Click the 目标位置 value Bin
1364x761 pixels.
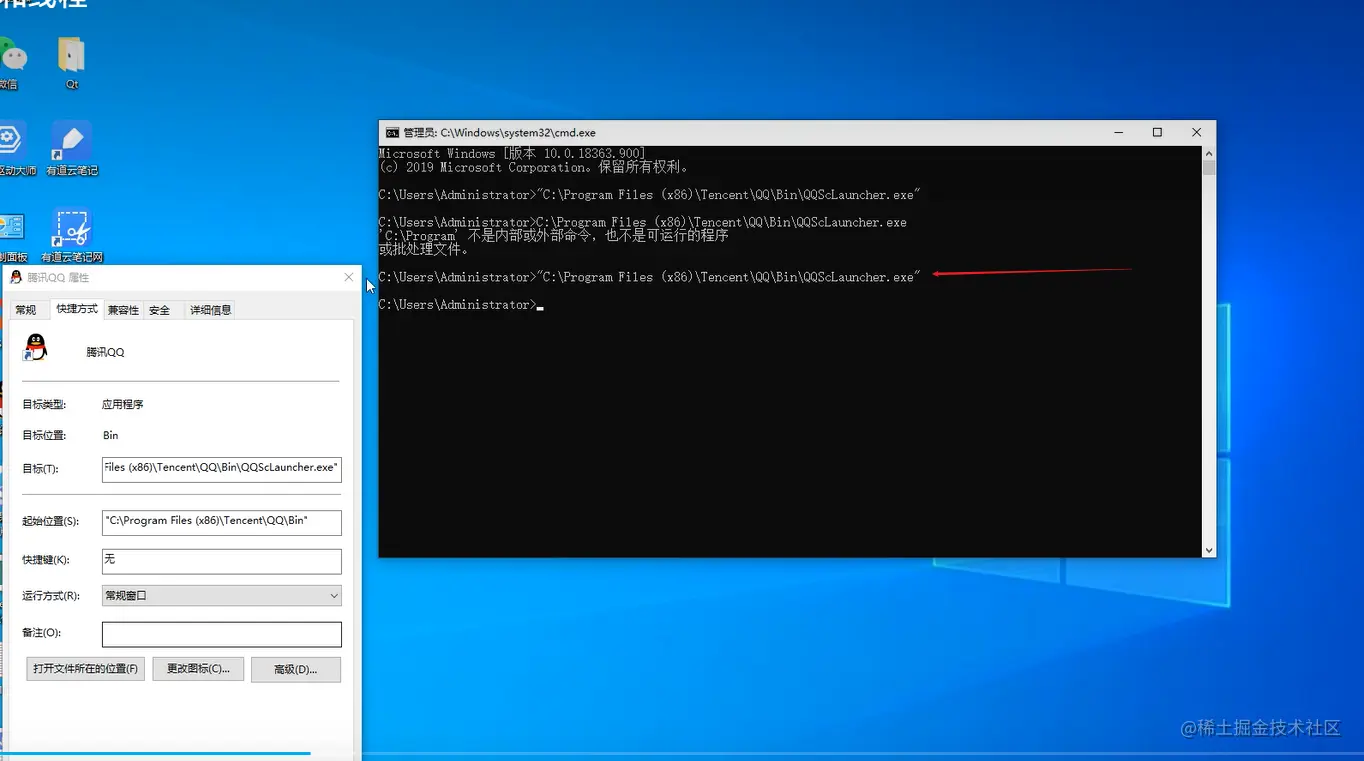tap(110, 435)
